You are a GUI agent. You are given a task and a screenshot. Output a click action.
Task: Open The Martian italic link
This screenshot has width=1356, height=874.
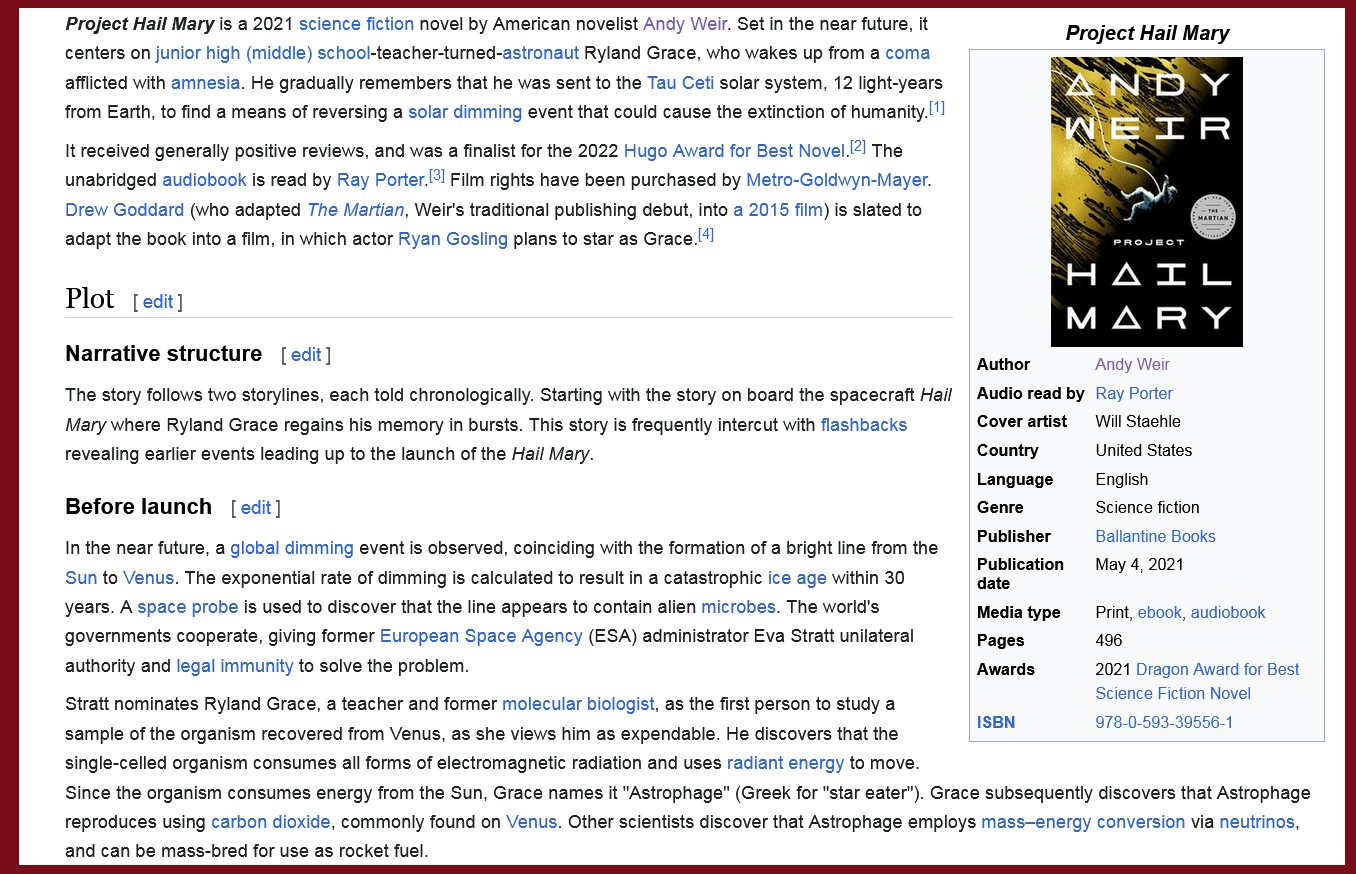(x=355, y=210)
